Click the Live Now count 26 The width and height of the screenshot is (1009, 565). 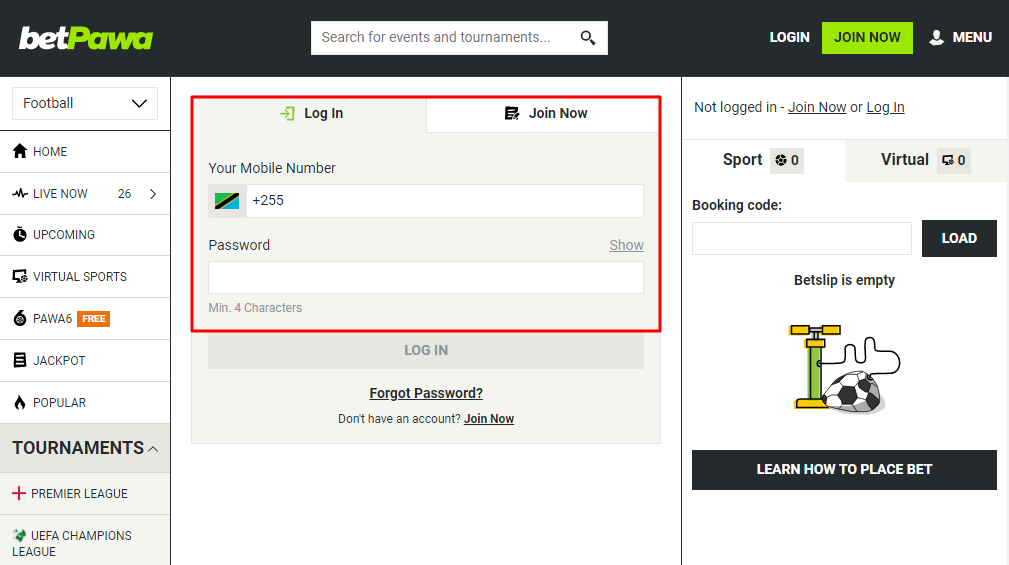click(124, 194)
